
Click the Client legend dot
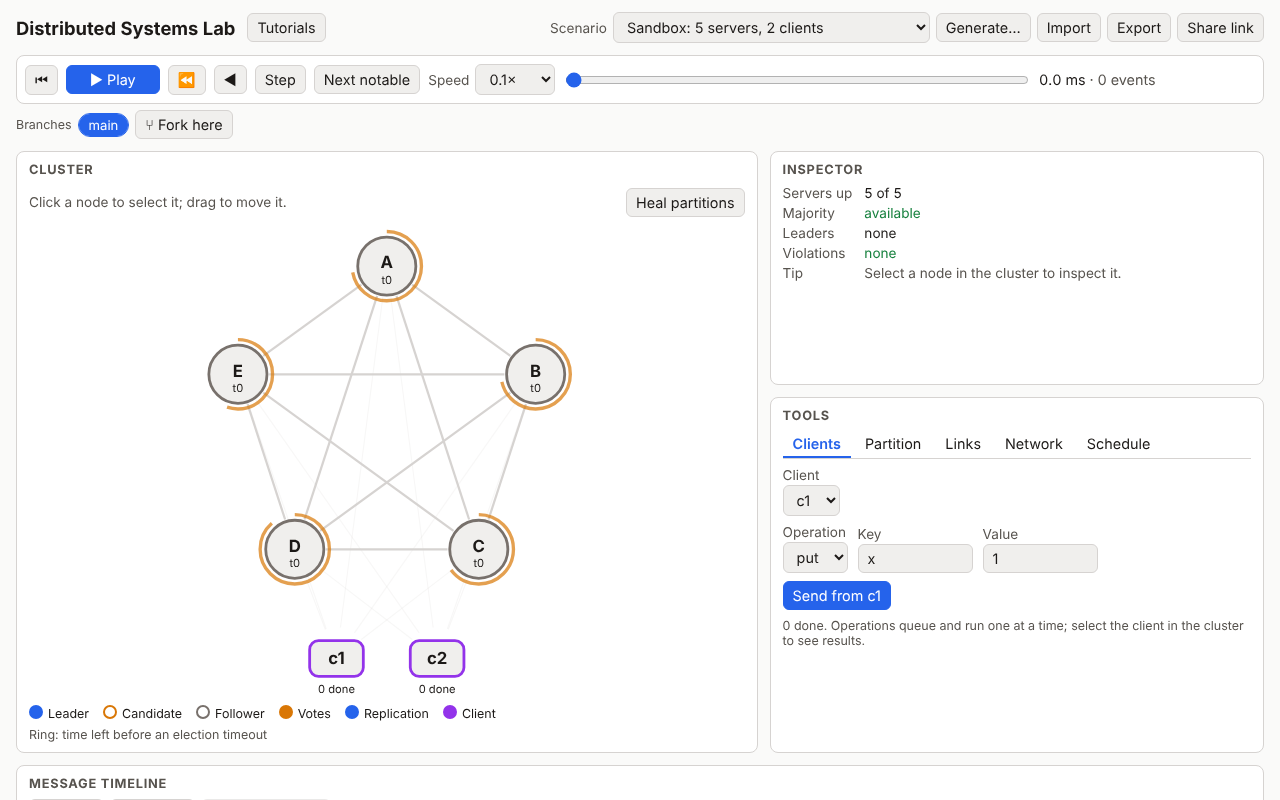[x=450, y=713]
